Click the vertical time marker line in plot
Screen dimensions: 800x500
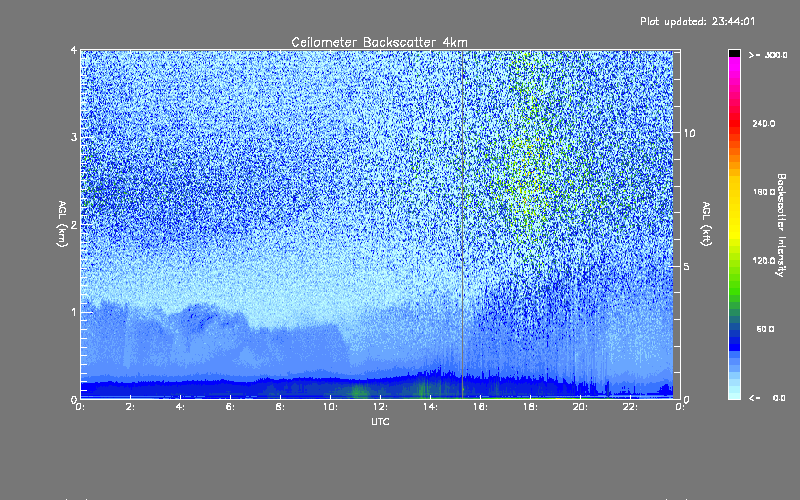point(462,224)
